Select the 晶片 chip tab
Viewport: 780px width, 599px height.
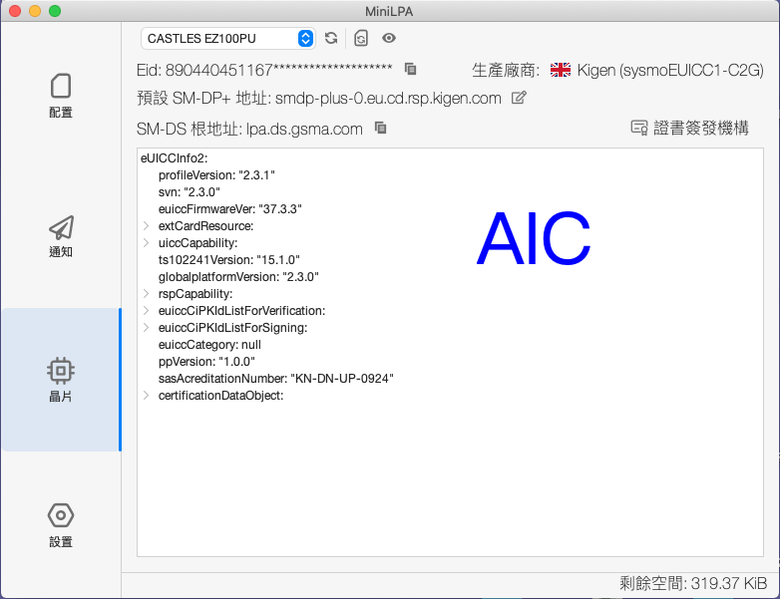pyautogui.click(x=61, y=380)
